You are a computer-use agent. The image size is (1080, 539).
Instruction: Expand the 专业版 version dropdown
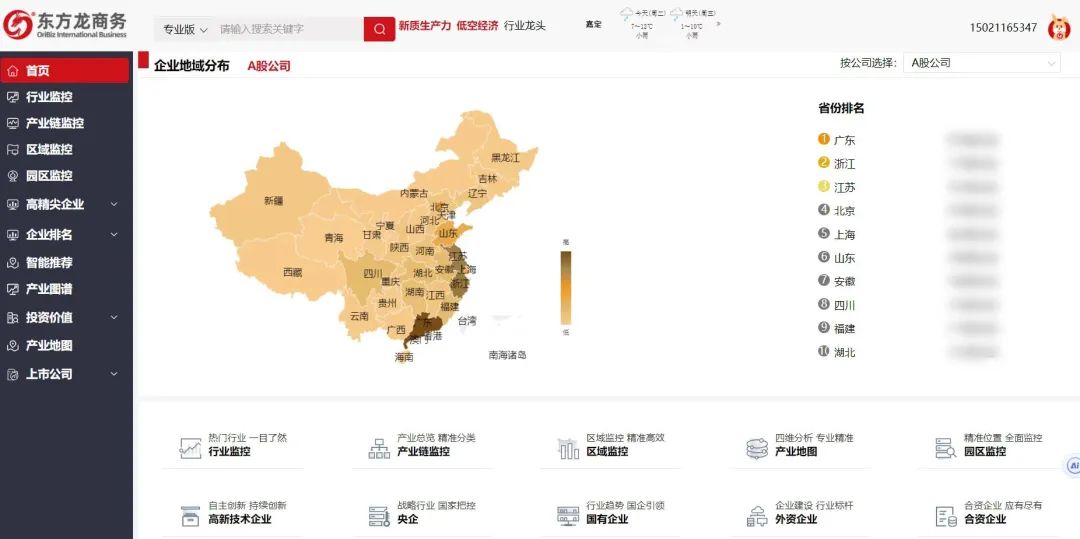185,29
